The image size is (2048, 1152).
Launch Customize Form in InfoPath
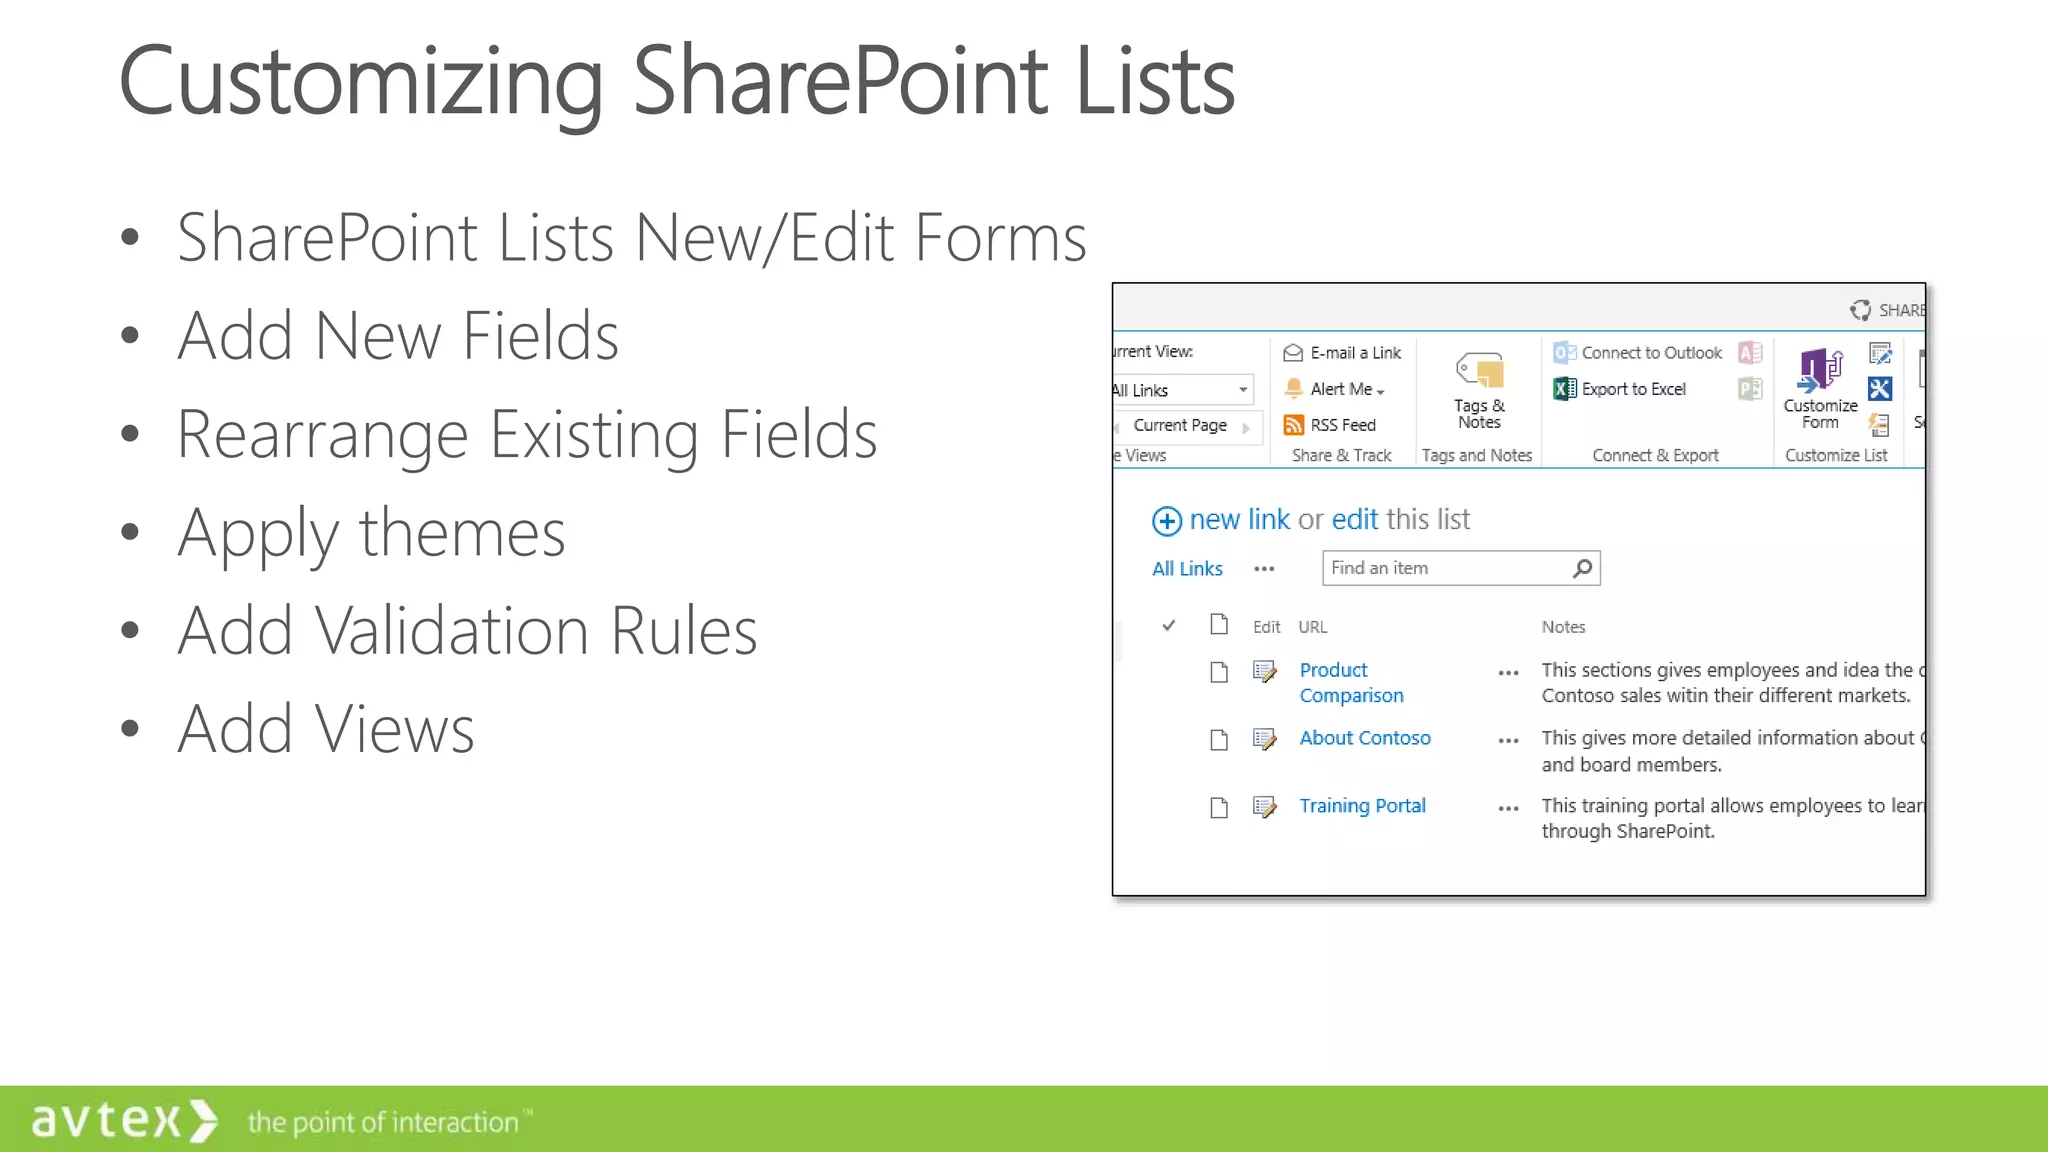1820,389
